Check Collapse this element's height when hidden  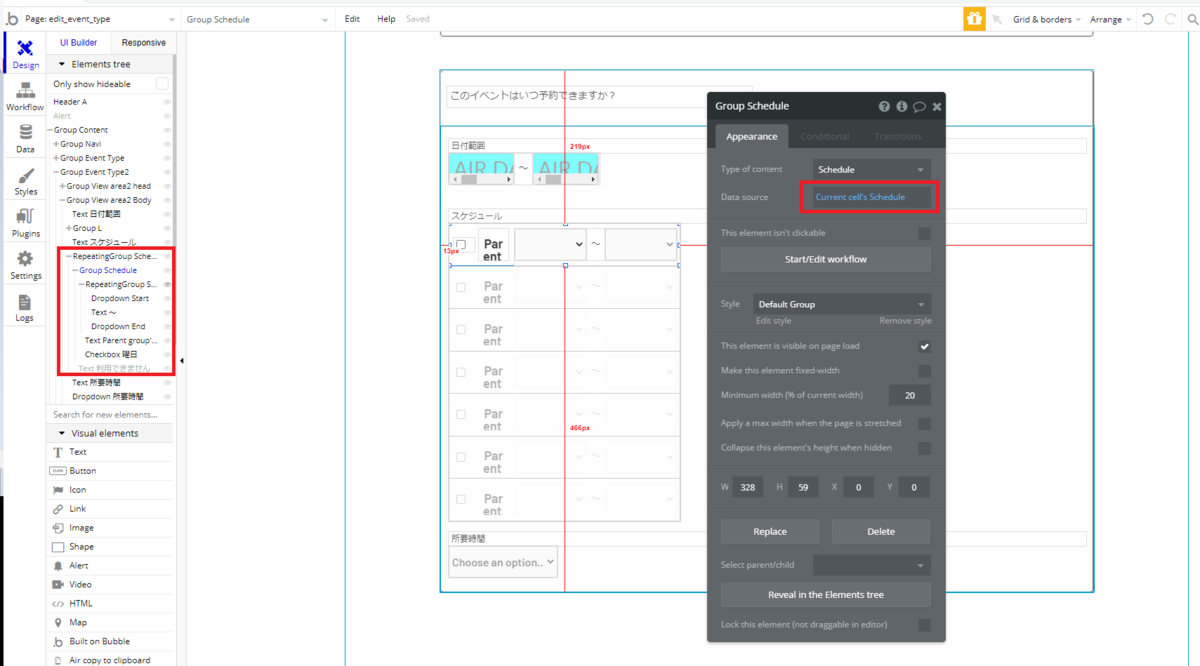(x=925, y=448)
